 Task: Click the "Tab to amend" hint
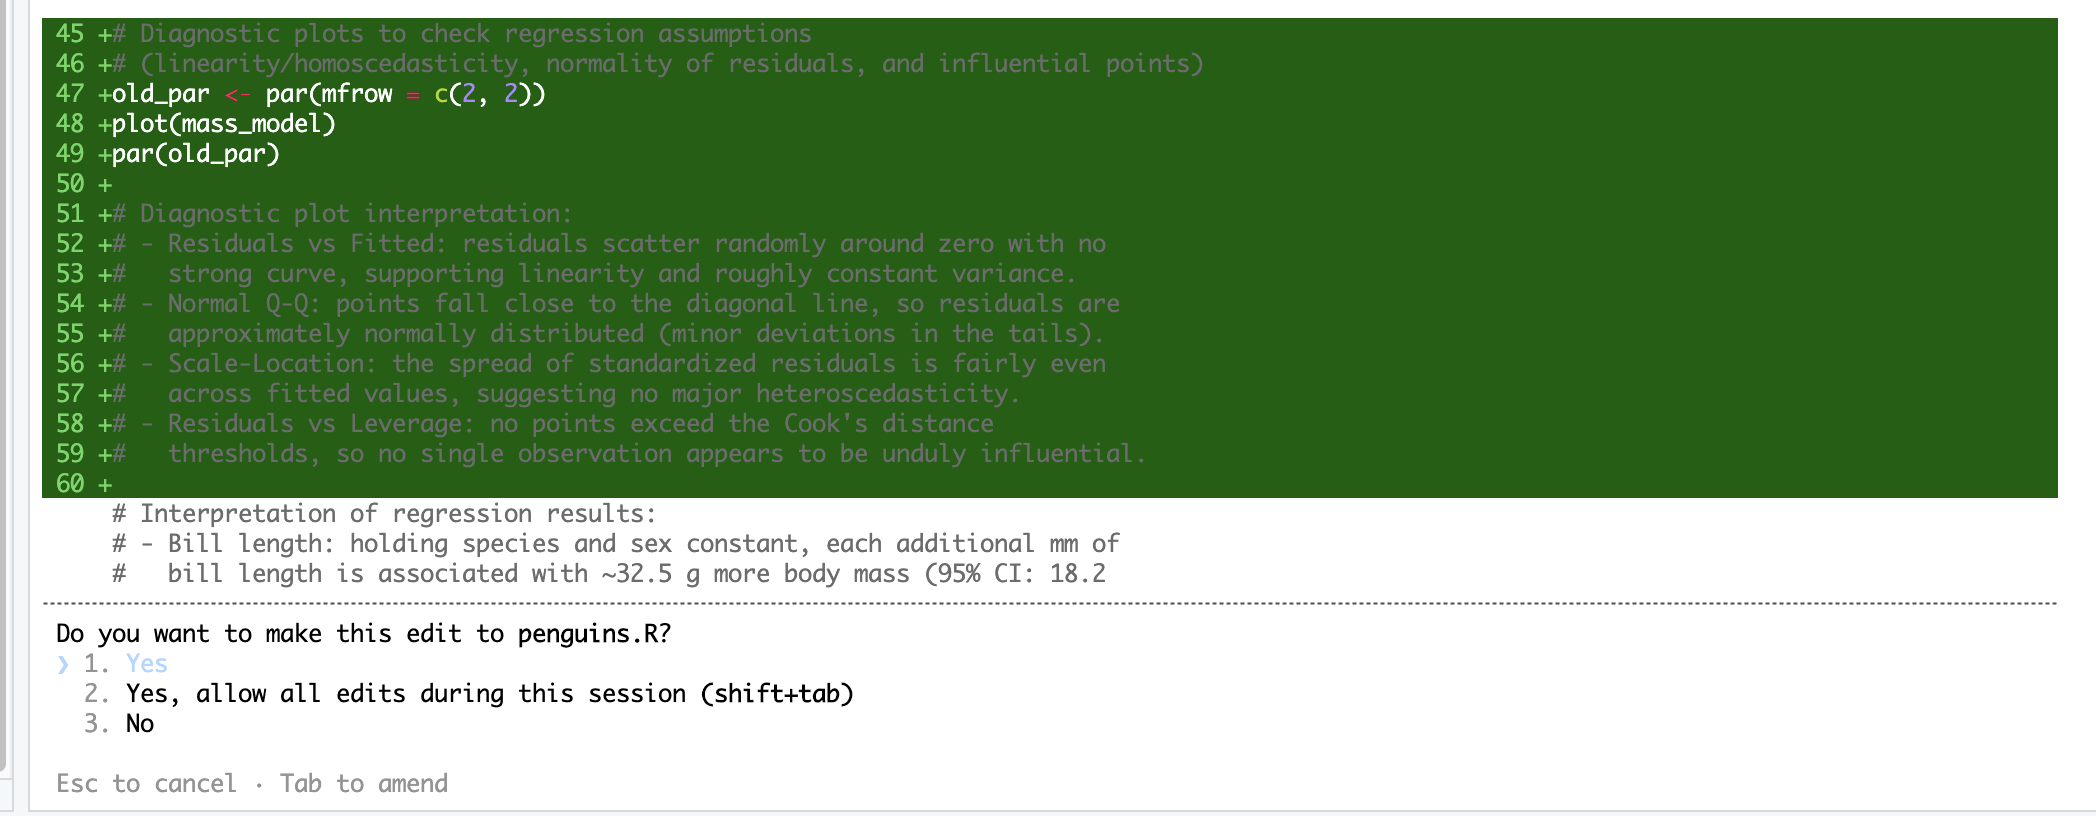[364, 784]
